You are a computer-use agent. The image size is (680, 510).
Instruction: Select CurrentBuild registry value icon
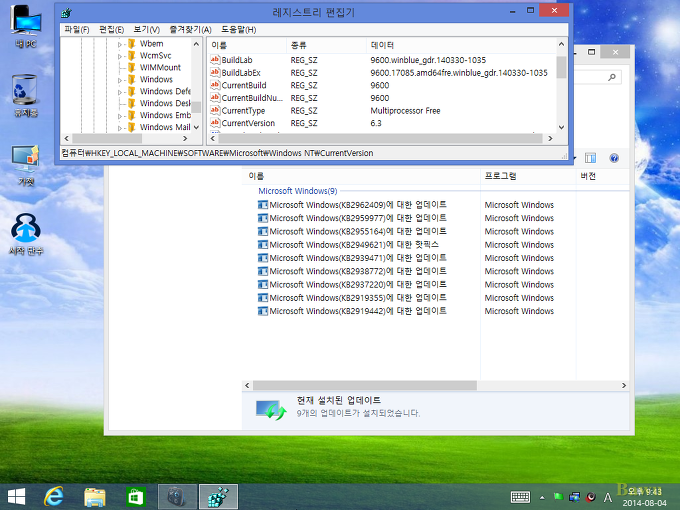pos(215,85)
